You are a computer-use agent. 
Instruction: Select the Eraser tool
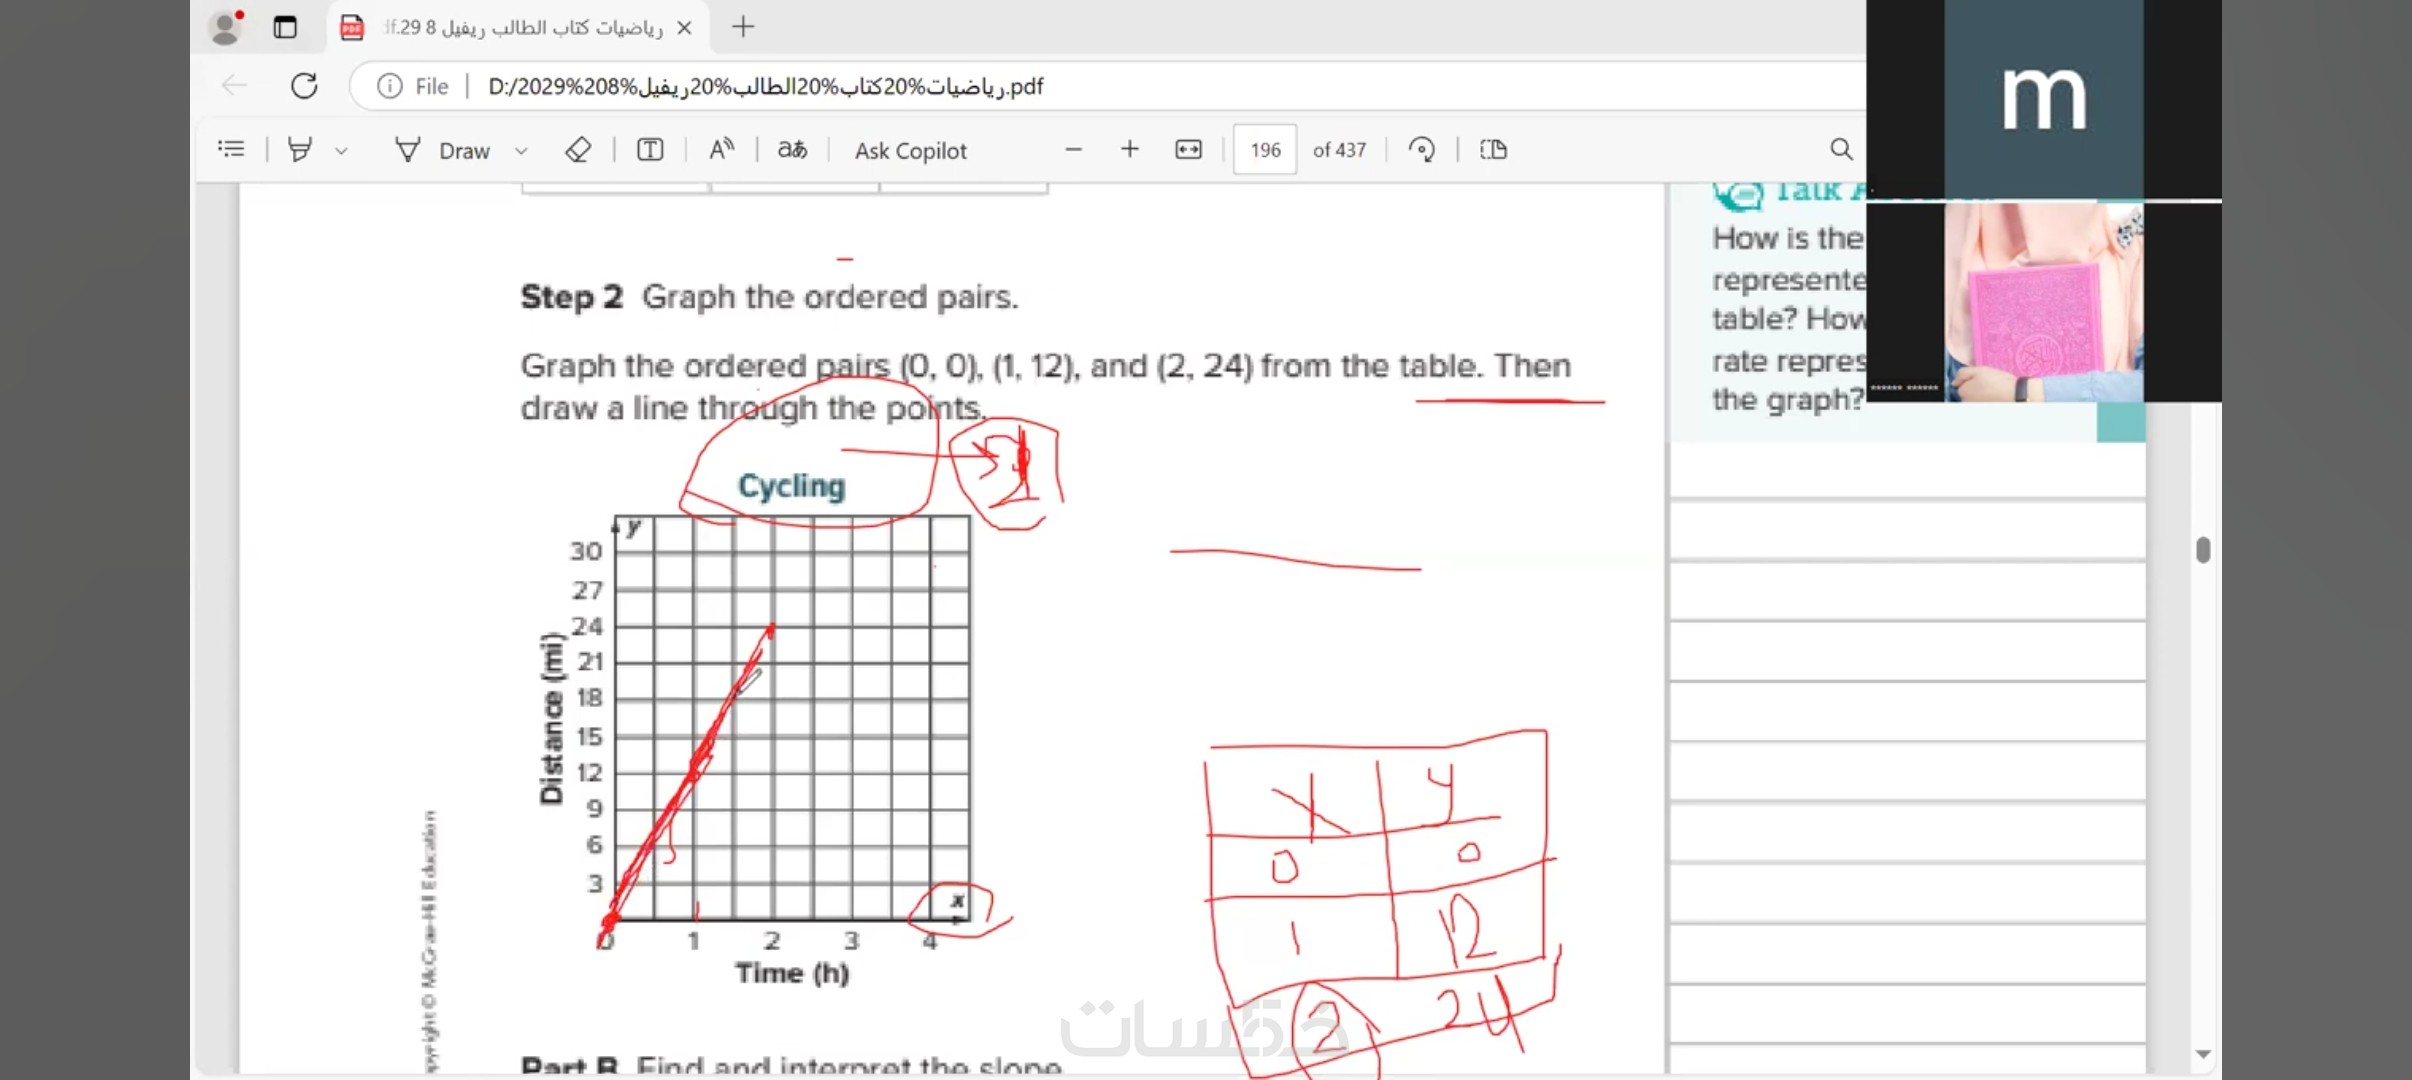tap(578, 150)
